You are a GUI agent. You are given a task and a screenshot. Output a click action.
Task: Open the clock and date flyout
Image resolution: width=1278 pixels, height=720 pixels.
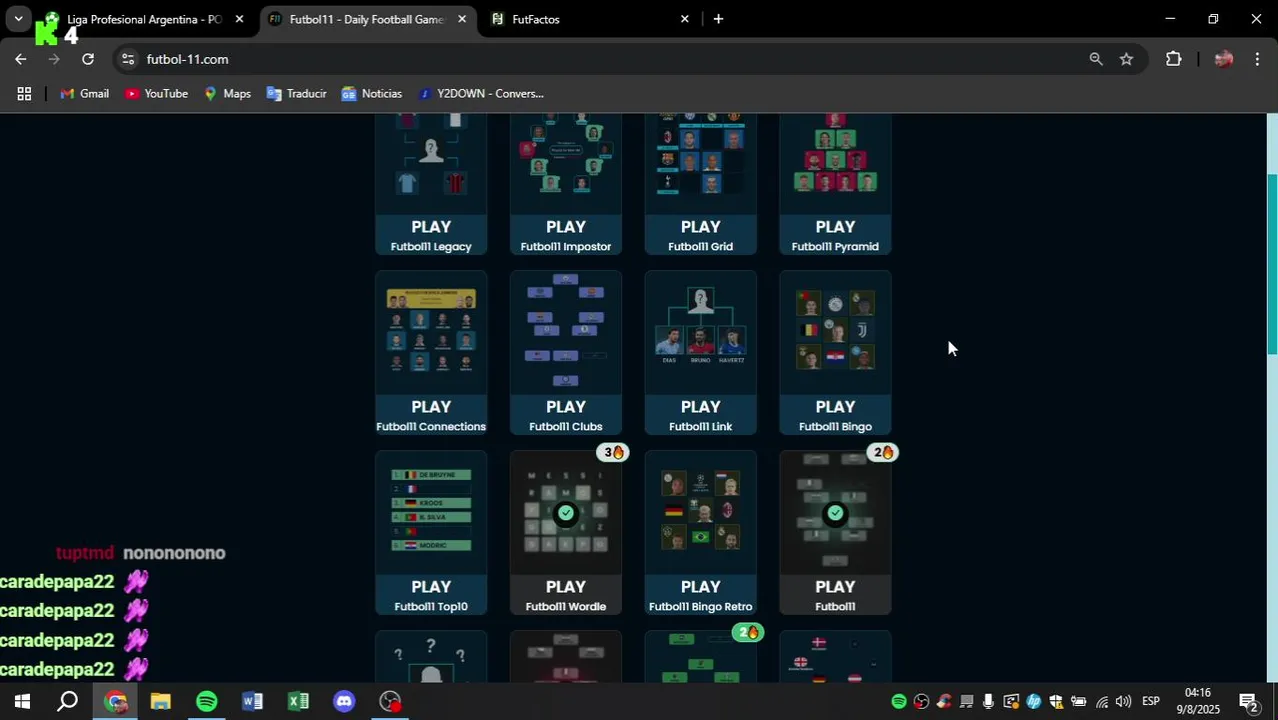[x=1198, y=701]
